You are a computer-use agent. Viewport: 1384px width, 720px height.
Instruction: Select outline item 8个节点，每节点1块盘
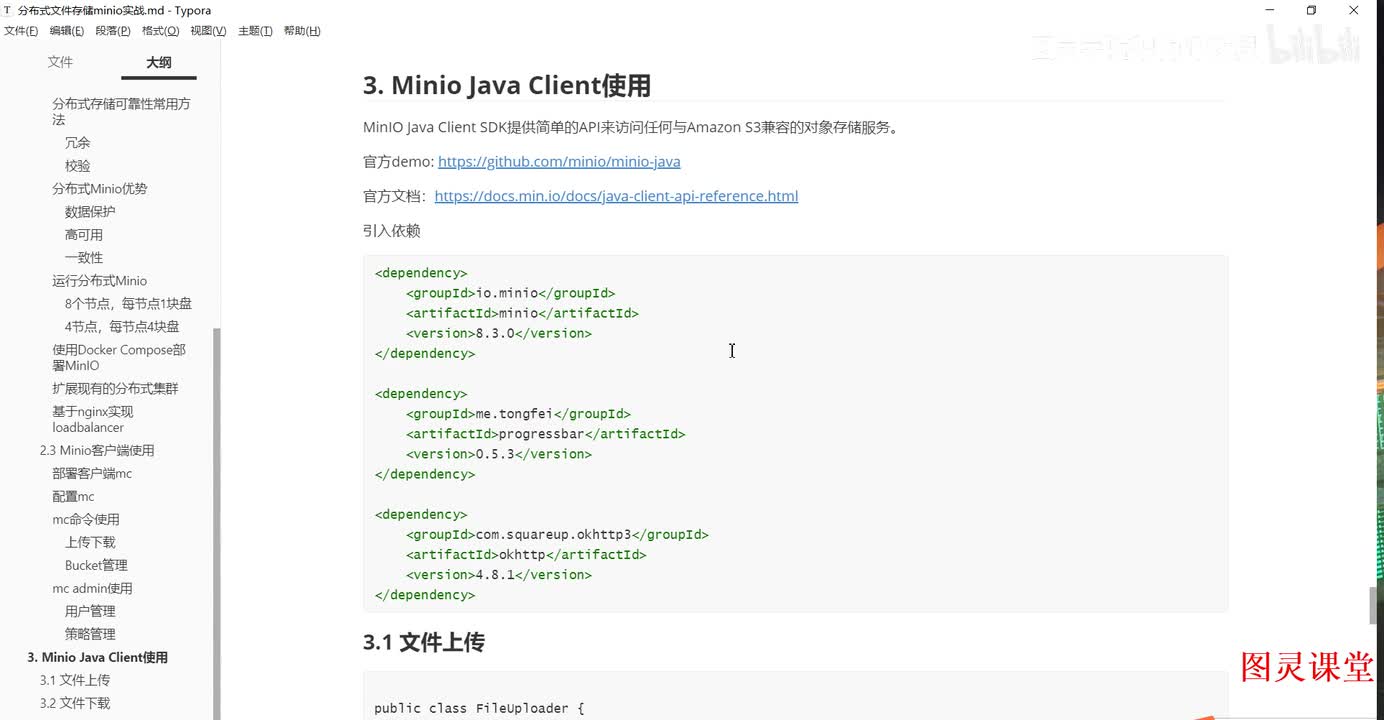128,304
